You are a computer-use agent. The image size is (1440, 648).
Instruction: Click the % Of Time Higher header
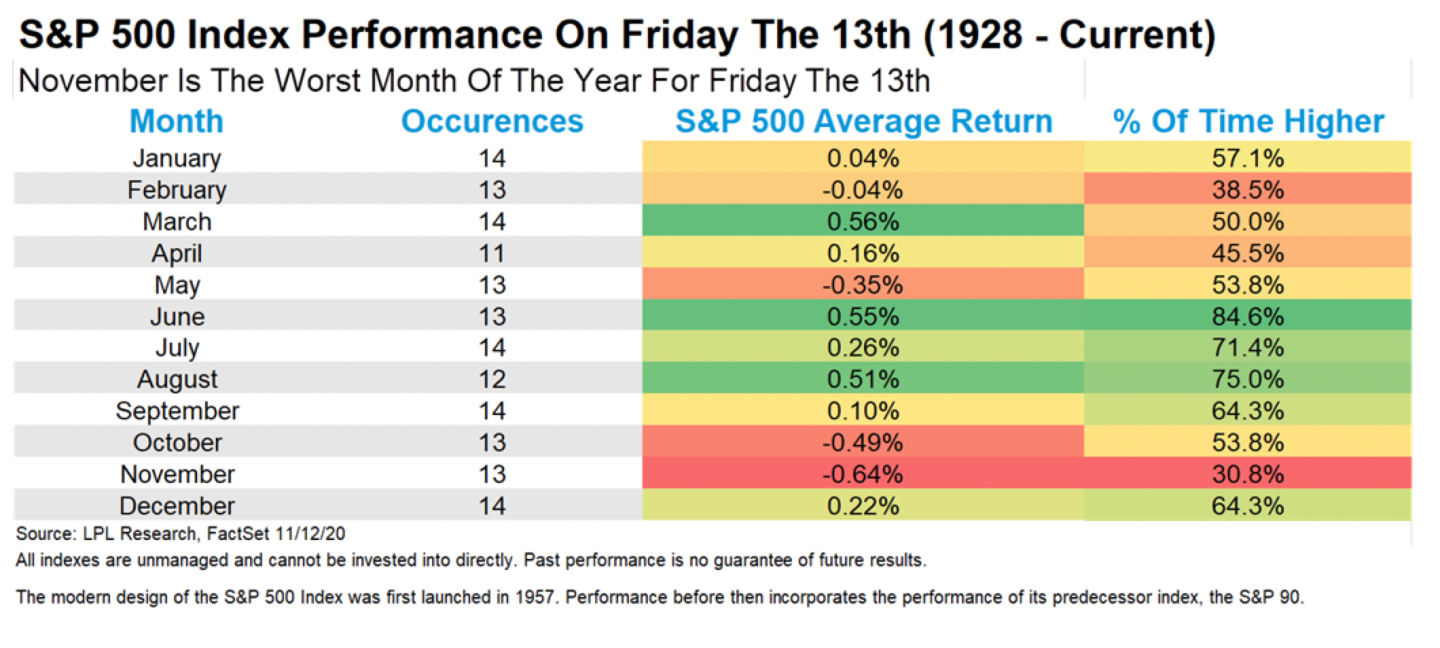coord(1248,122)
